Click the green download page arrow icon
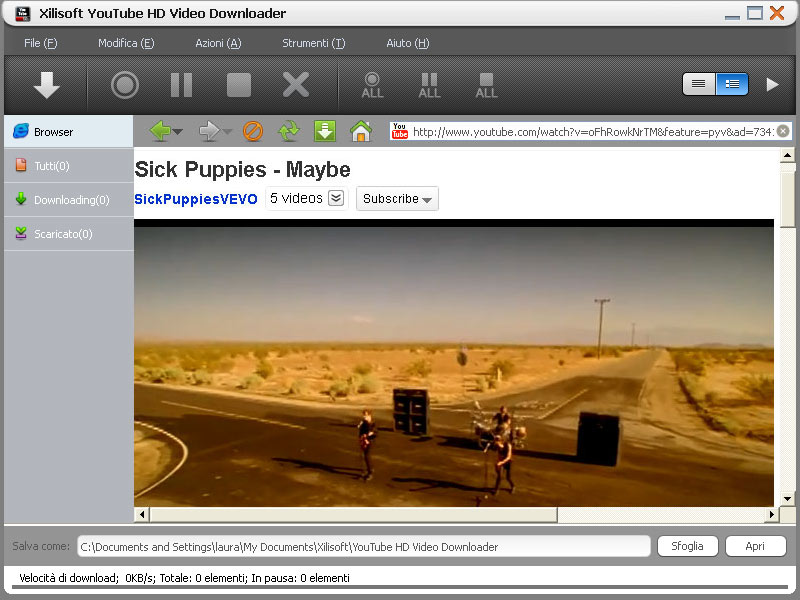Screen dimensions: 800x600 coord(322,130)
